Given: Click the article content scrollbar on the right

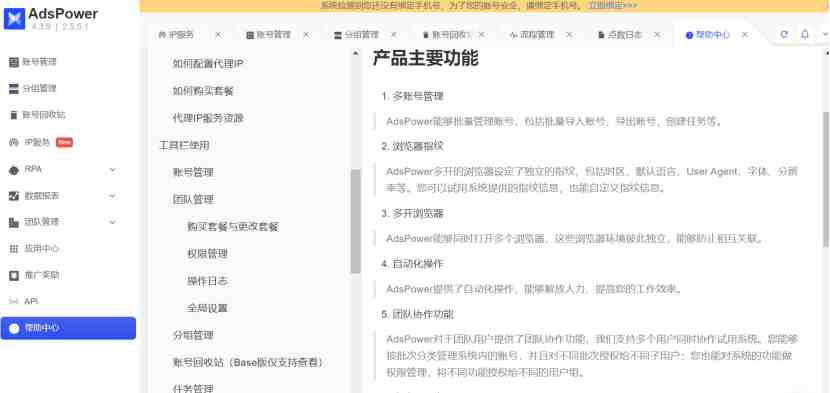Looking at the screenshot, I should [826, 179].
